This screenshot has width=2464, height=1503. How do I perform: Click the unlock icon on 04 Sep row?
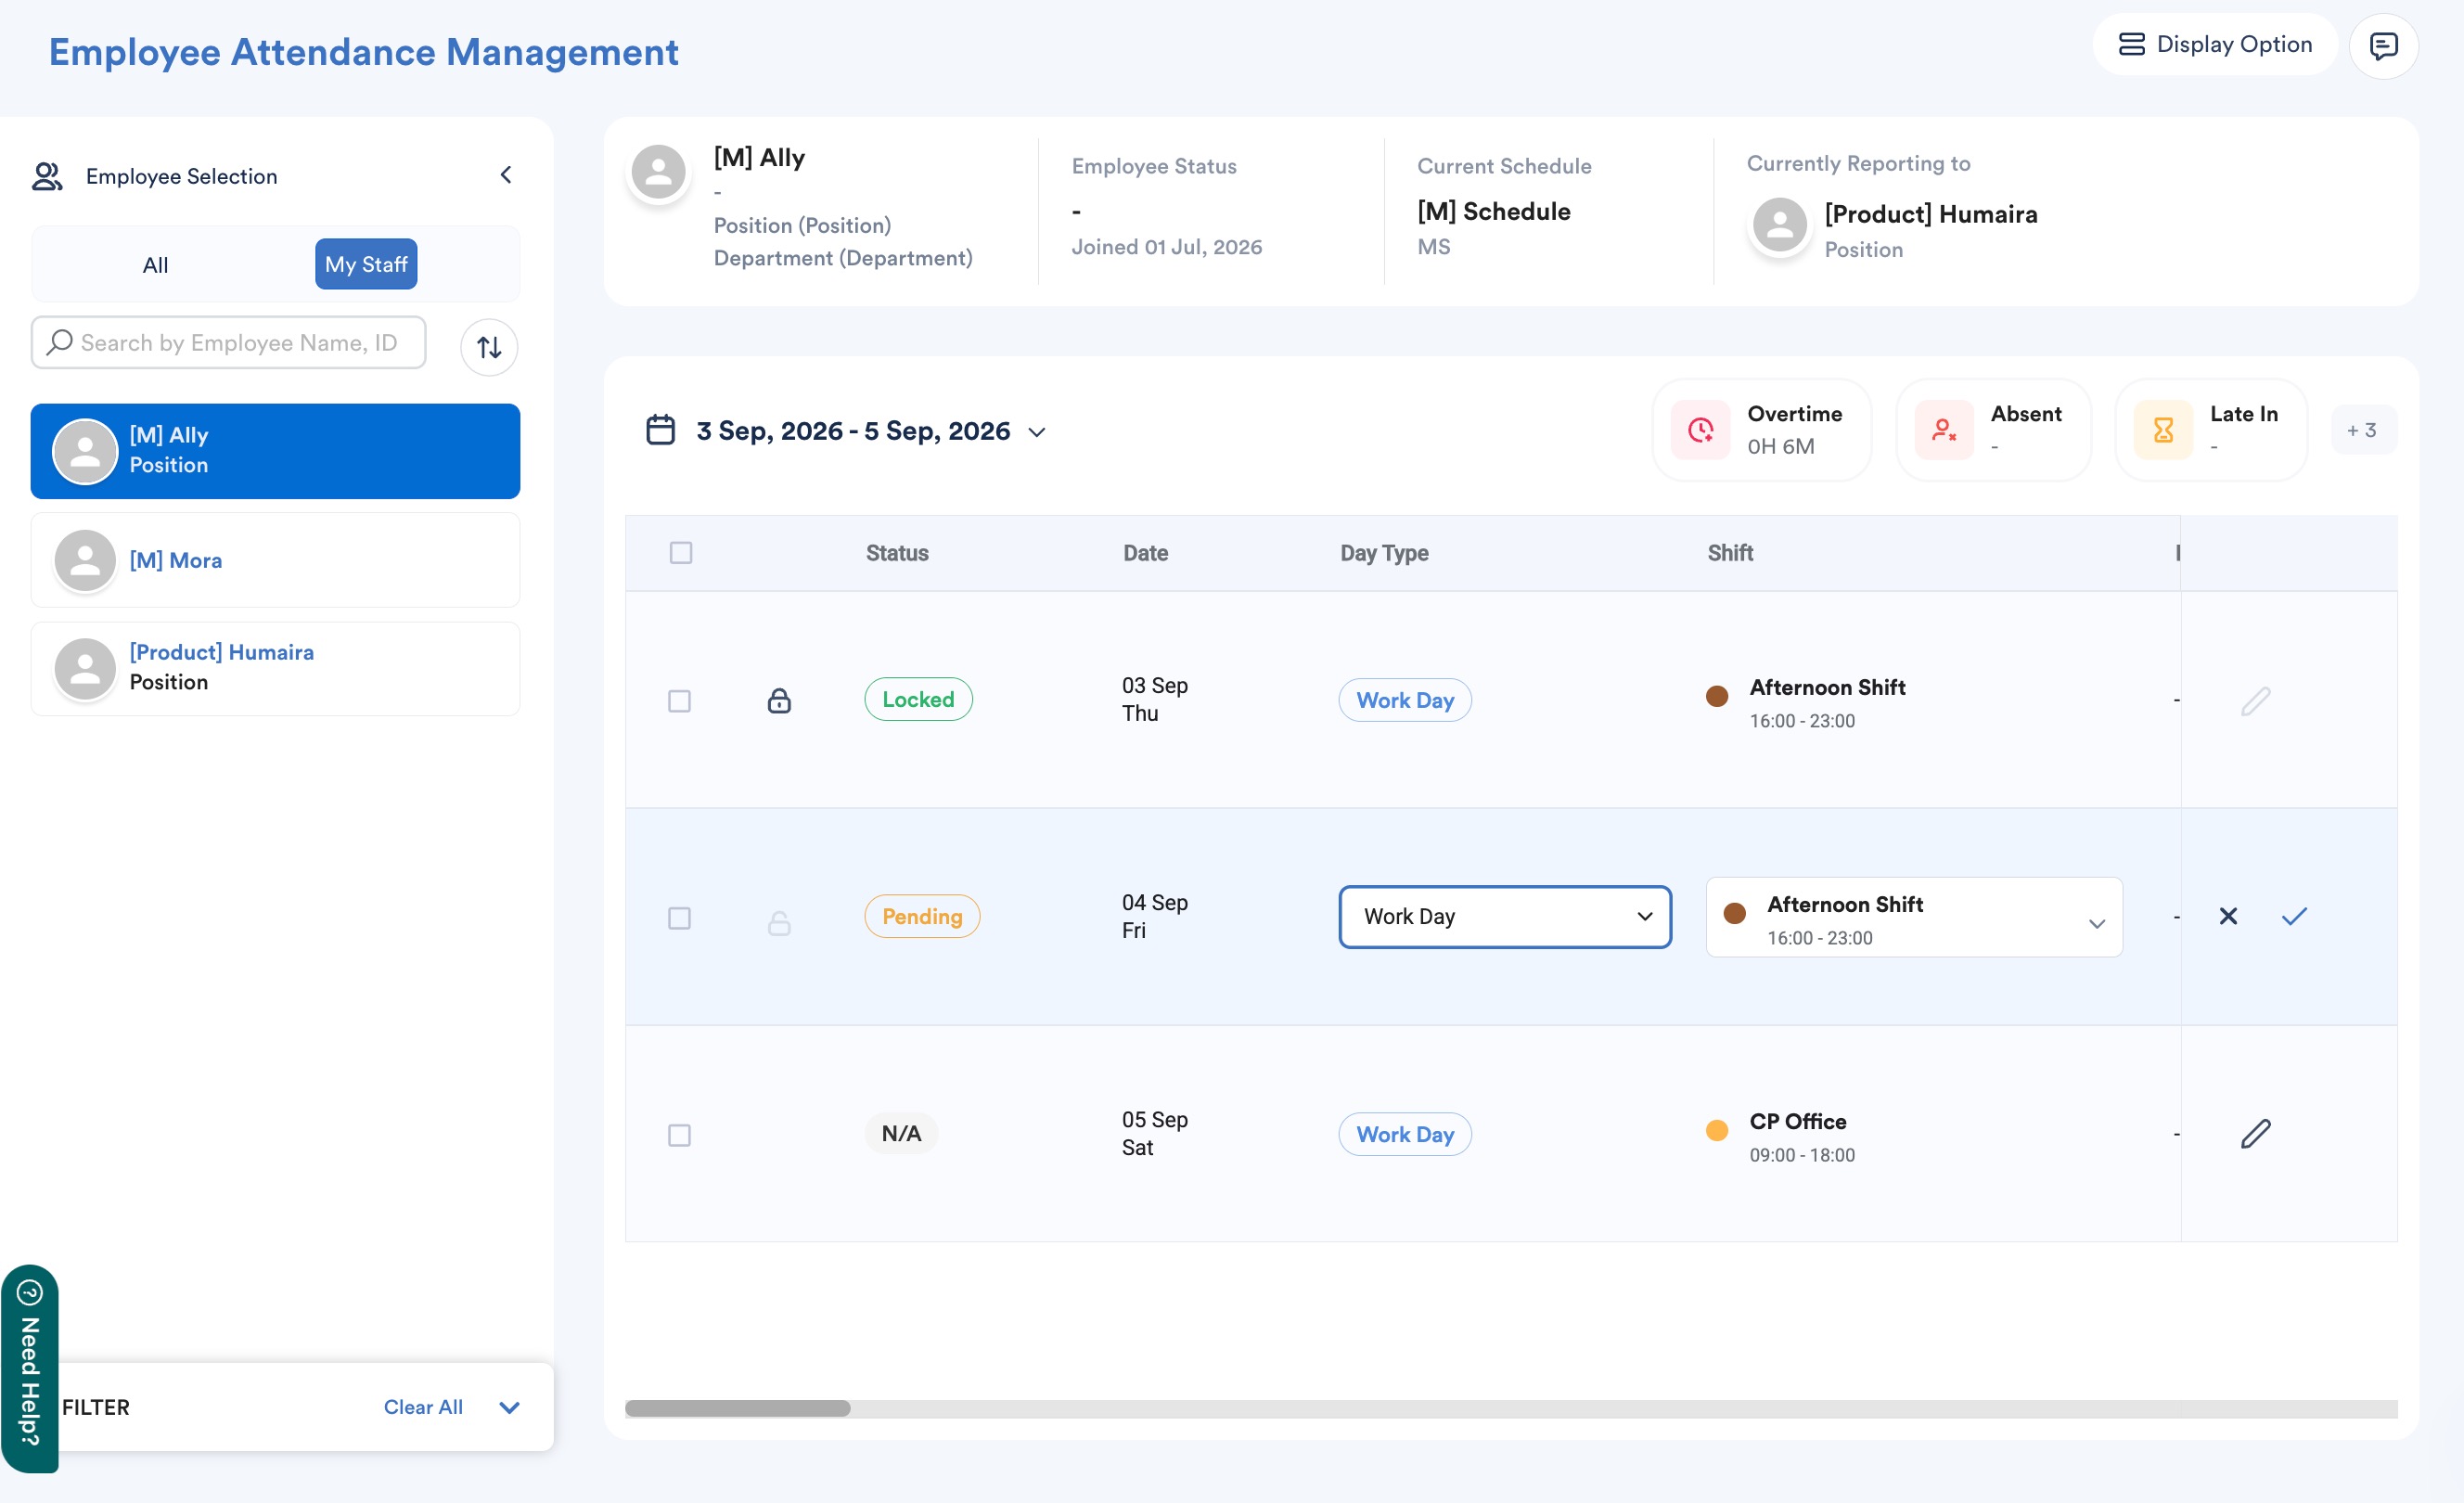(x=779, y=921)
